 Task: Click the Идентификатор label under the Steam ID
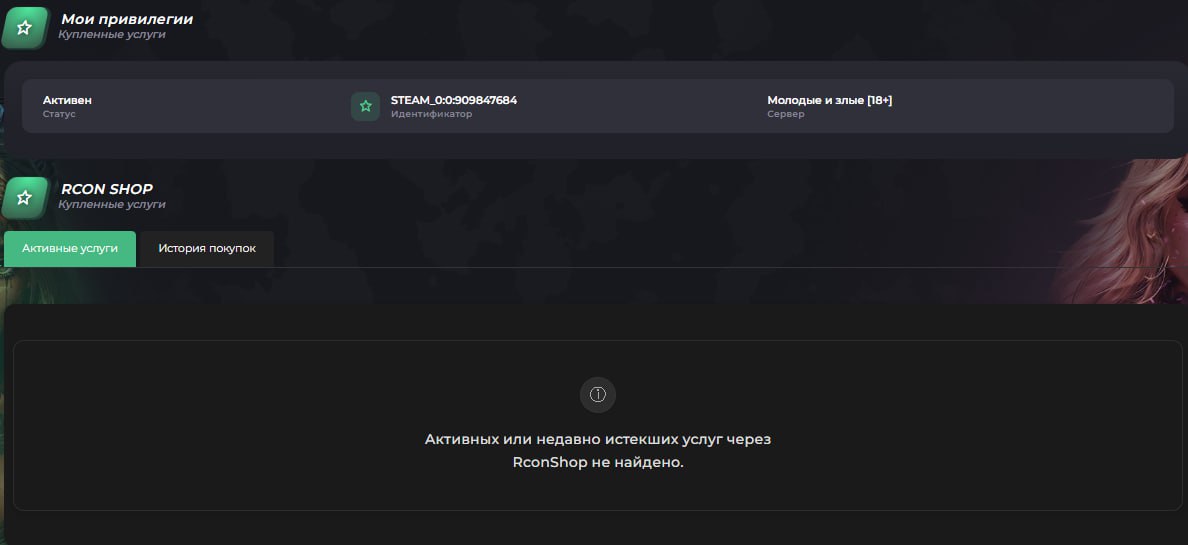click(431, 114)
